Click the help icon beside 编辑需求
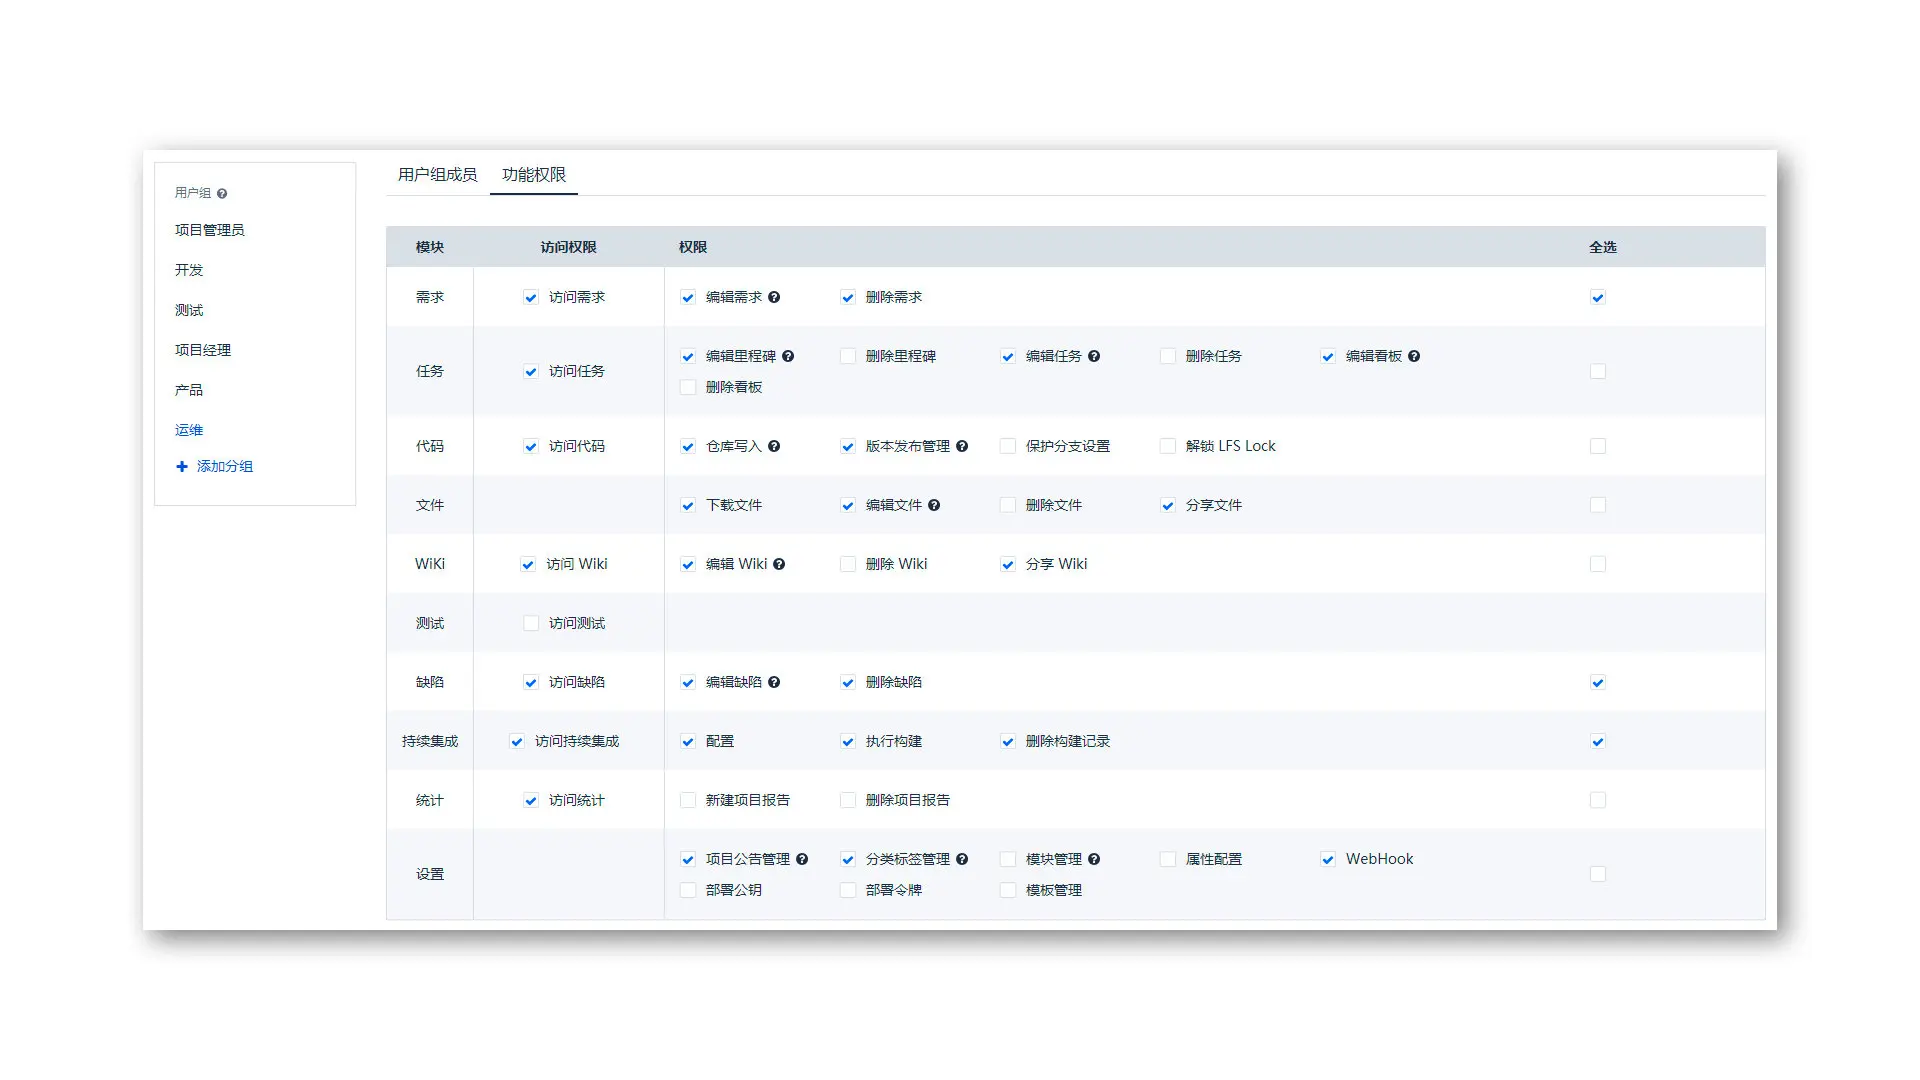The height and width of the screenshot is (1080, 1920). pyautogui.click(x=774, y=297)
